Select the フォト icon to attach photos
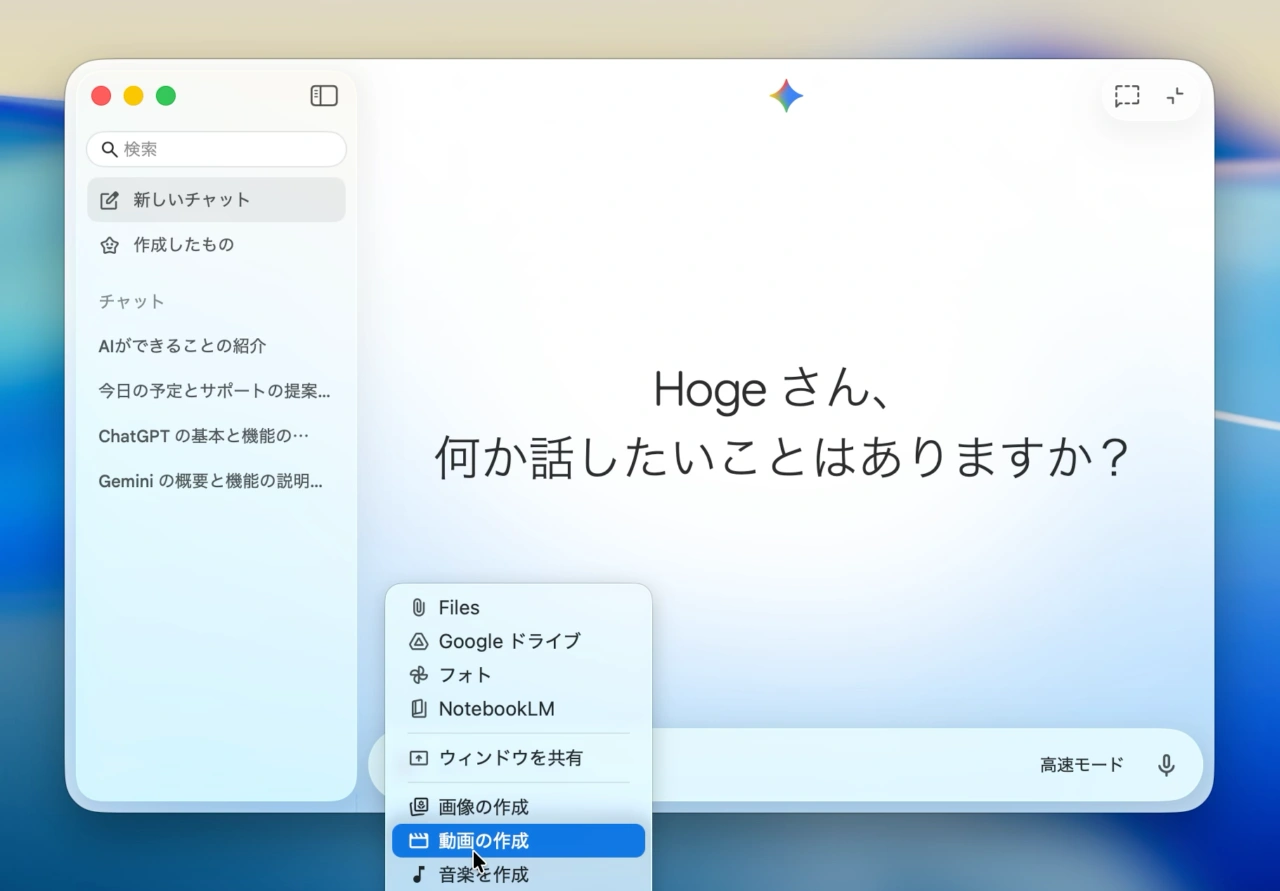This screenshot has width=1280, height=891. click(417, 675)
